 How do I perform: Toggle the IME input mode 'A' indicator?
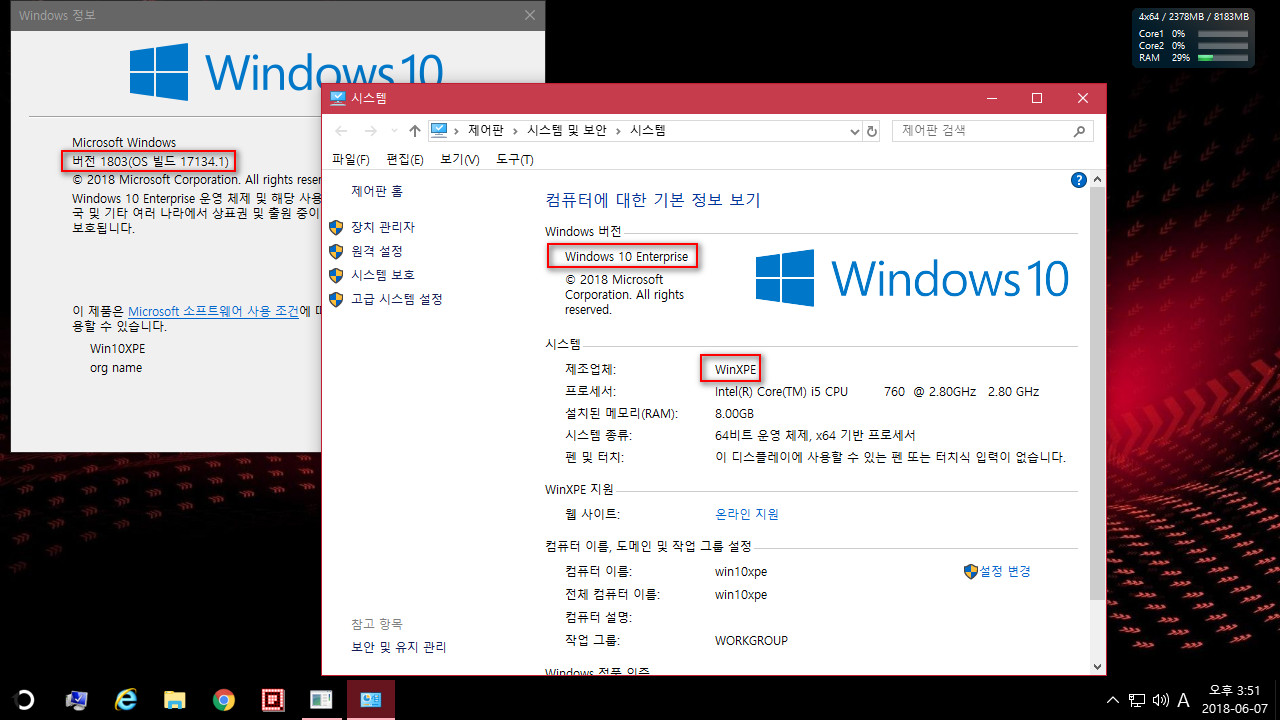coord(1184,700)
